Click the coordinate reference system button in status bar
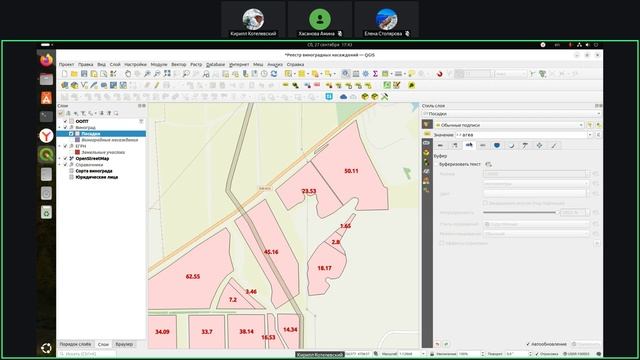This screenshot has height=360, width=640. tap(577, 354)
